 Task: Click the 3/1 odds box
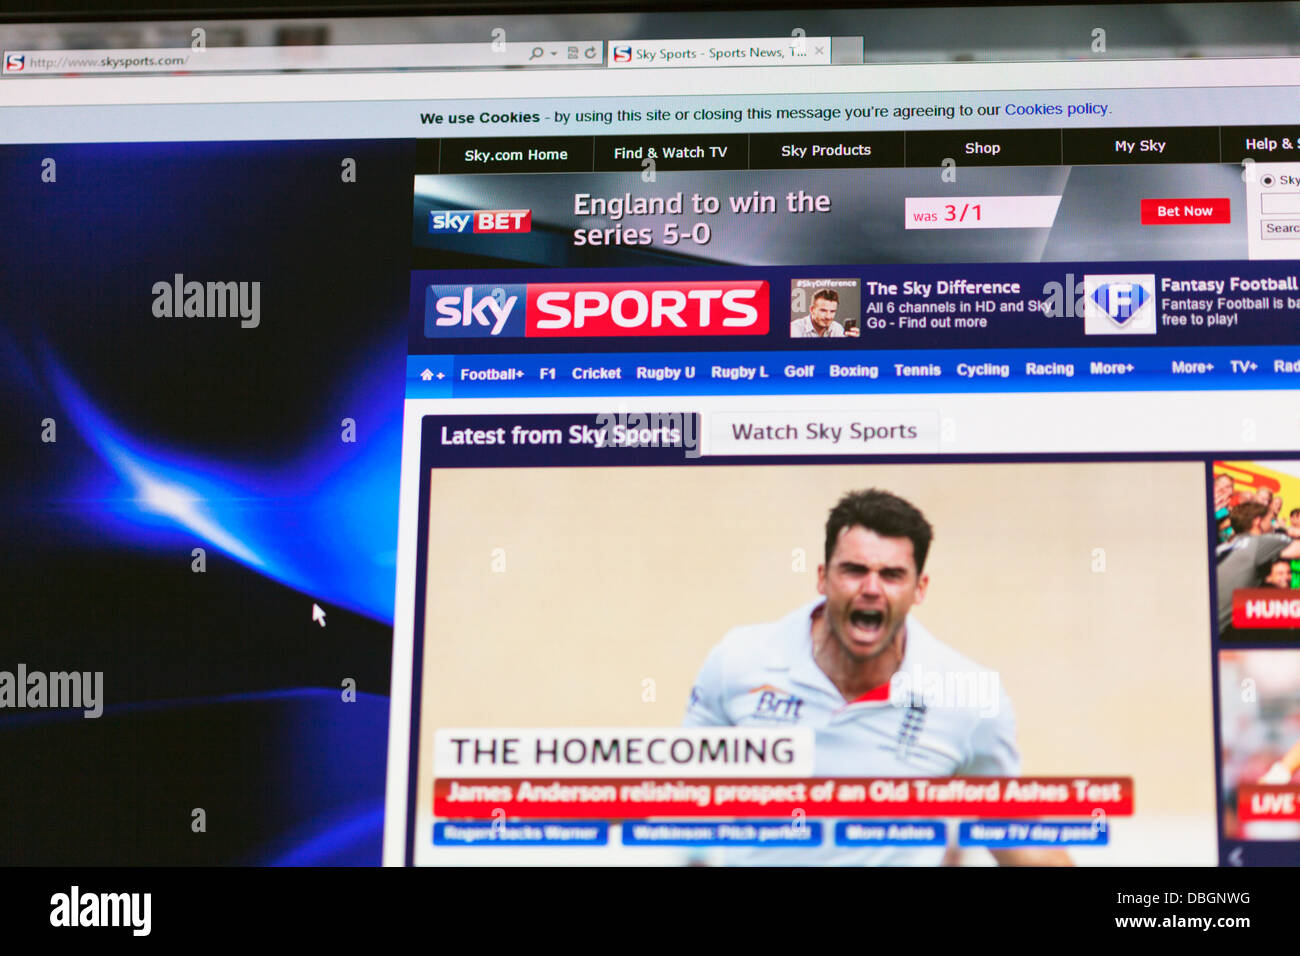(980, 213)
